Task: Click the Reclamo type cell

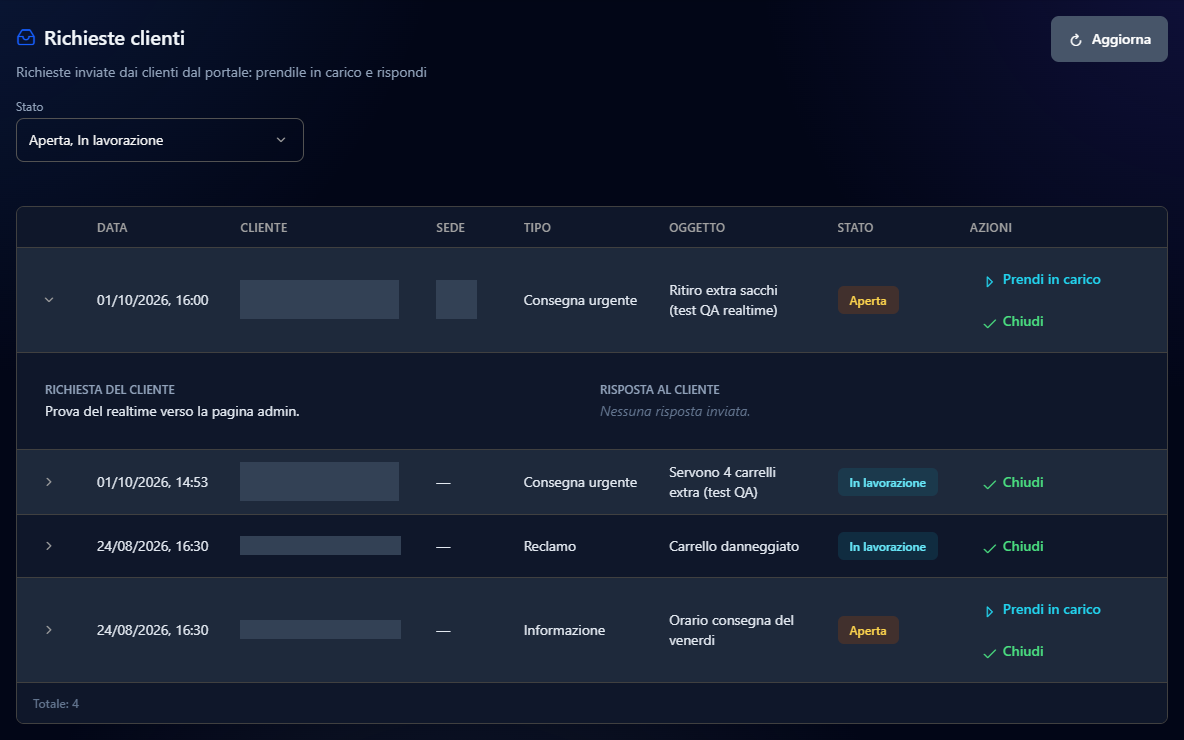Action: [x=550, y=547]
